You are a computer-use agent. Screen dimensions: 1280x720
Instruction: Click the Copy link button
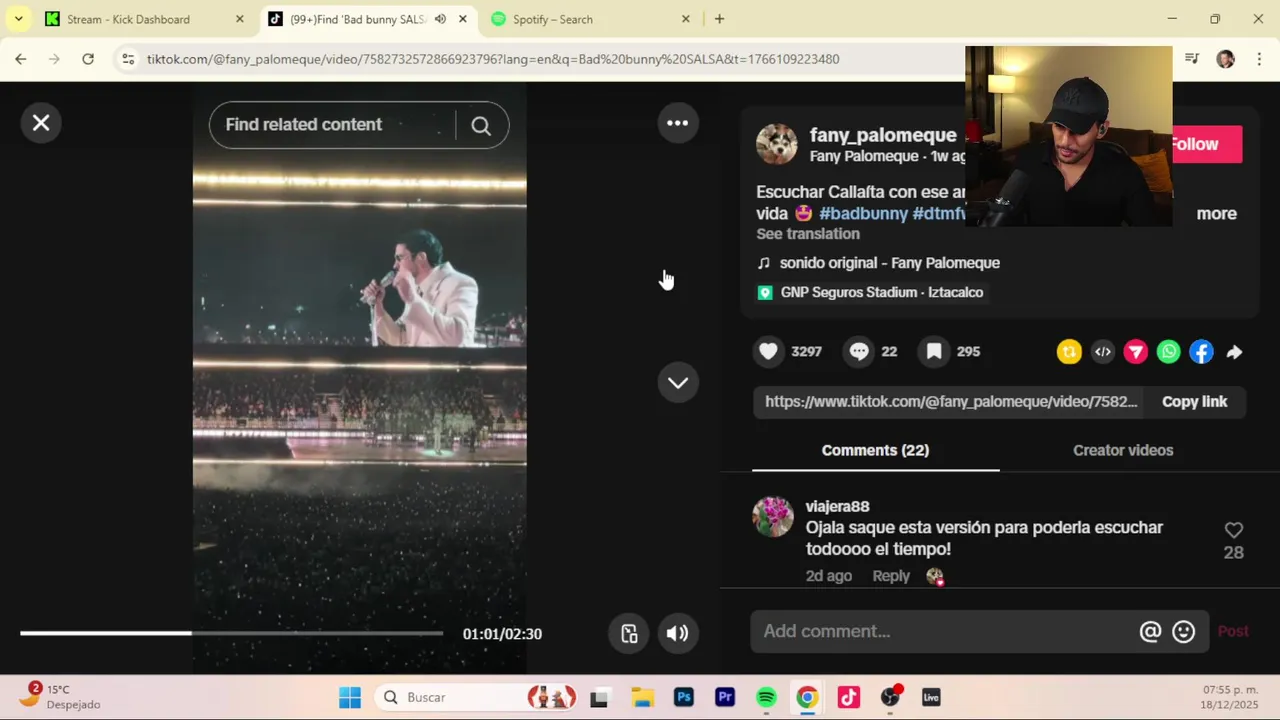tap(1194, 401)
